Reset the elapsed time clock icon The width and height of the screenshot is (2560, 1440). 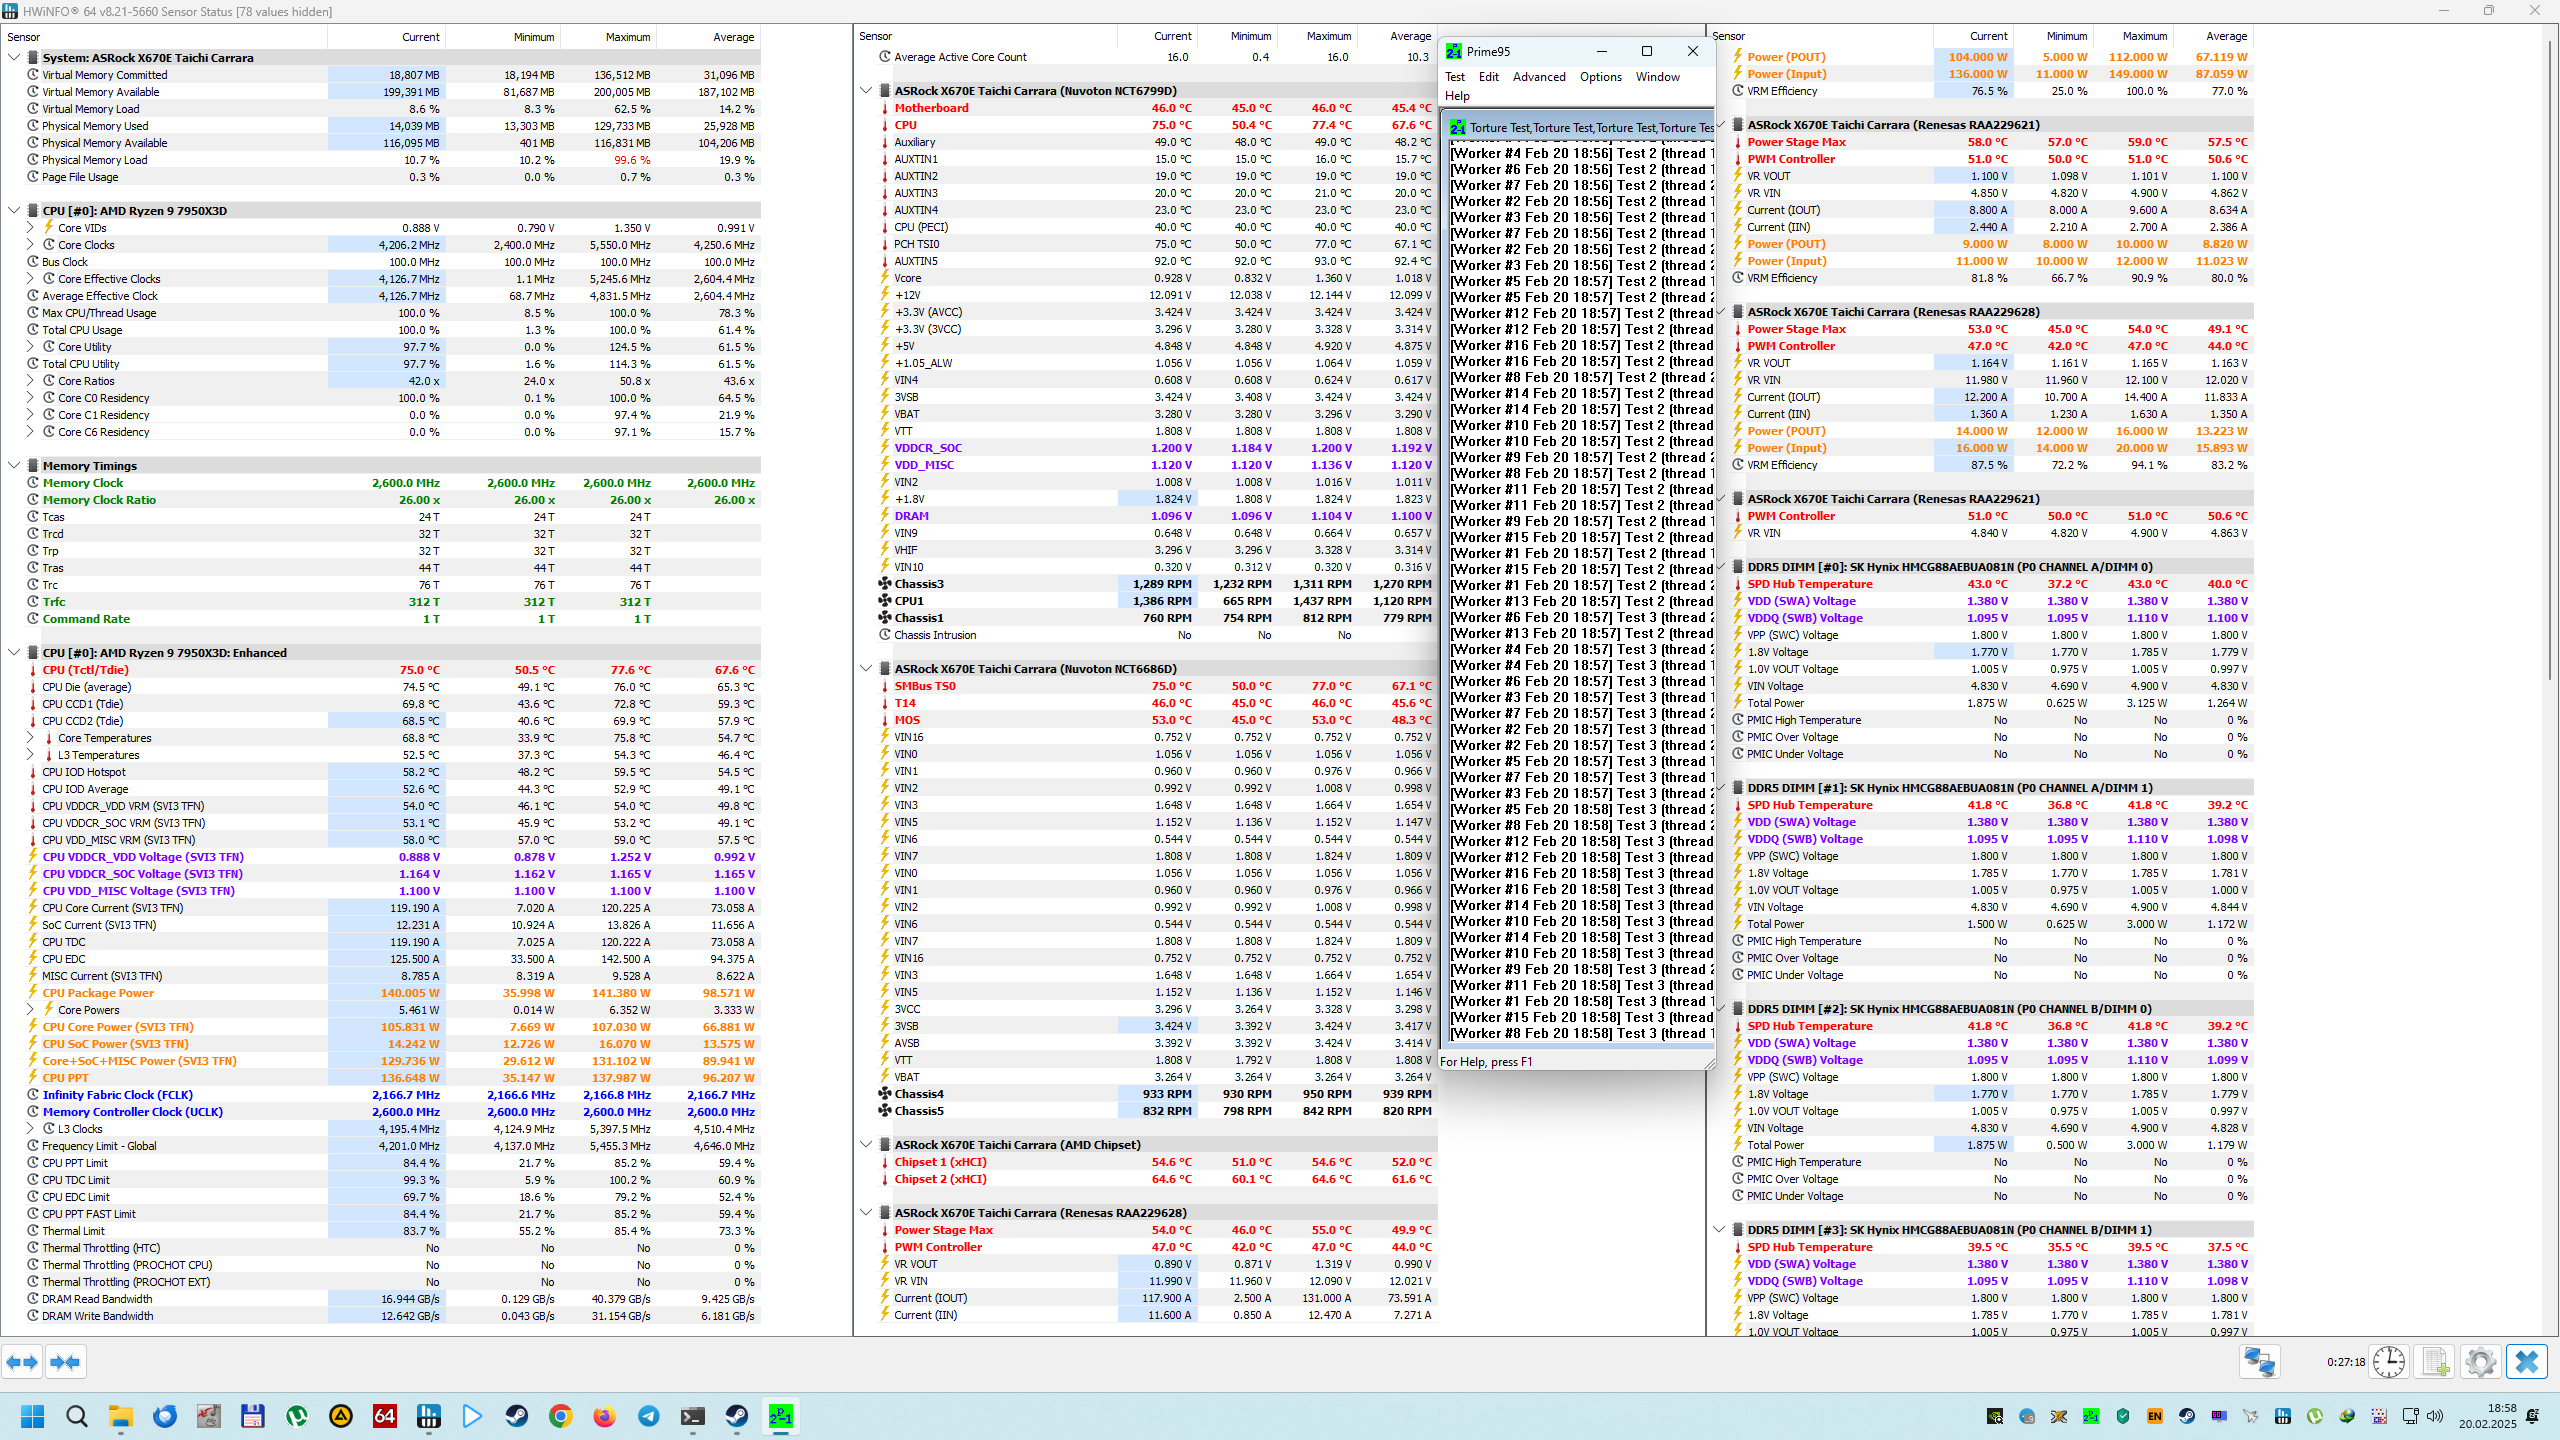[x=2388, y=1362]
